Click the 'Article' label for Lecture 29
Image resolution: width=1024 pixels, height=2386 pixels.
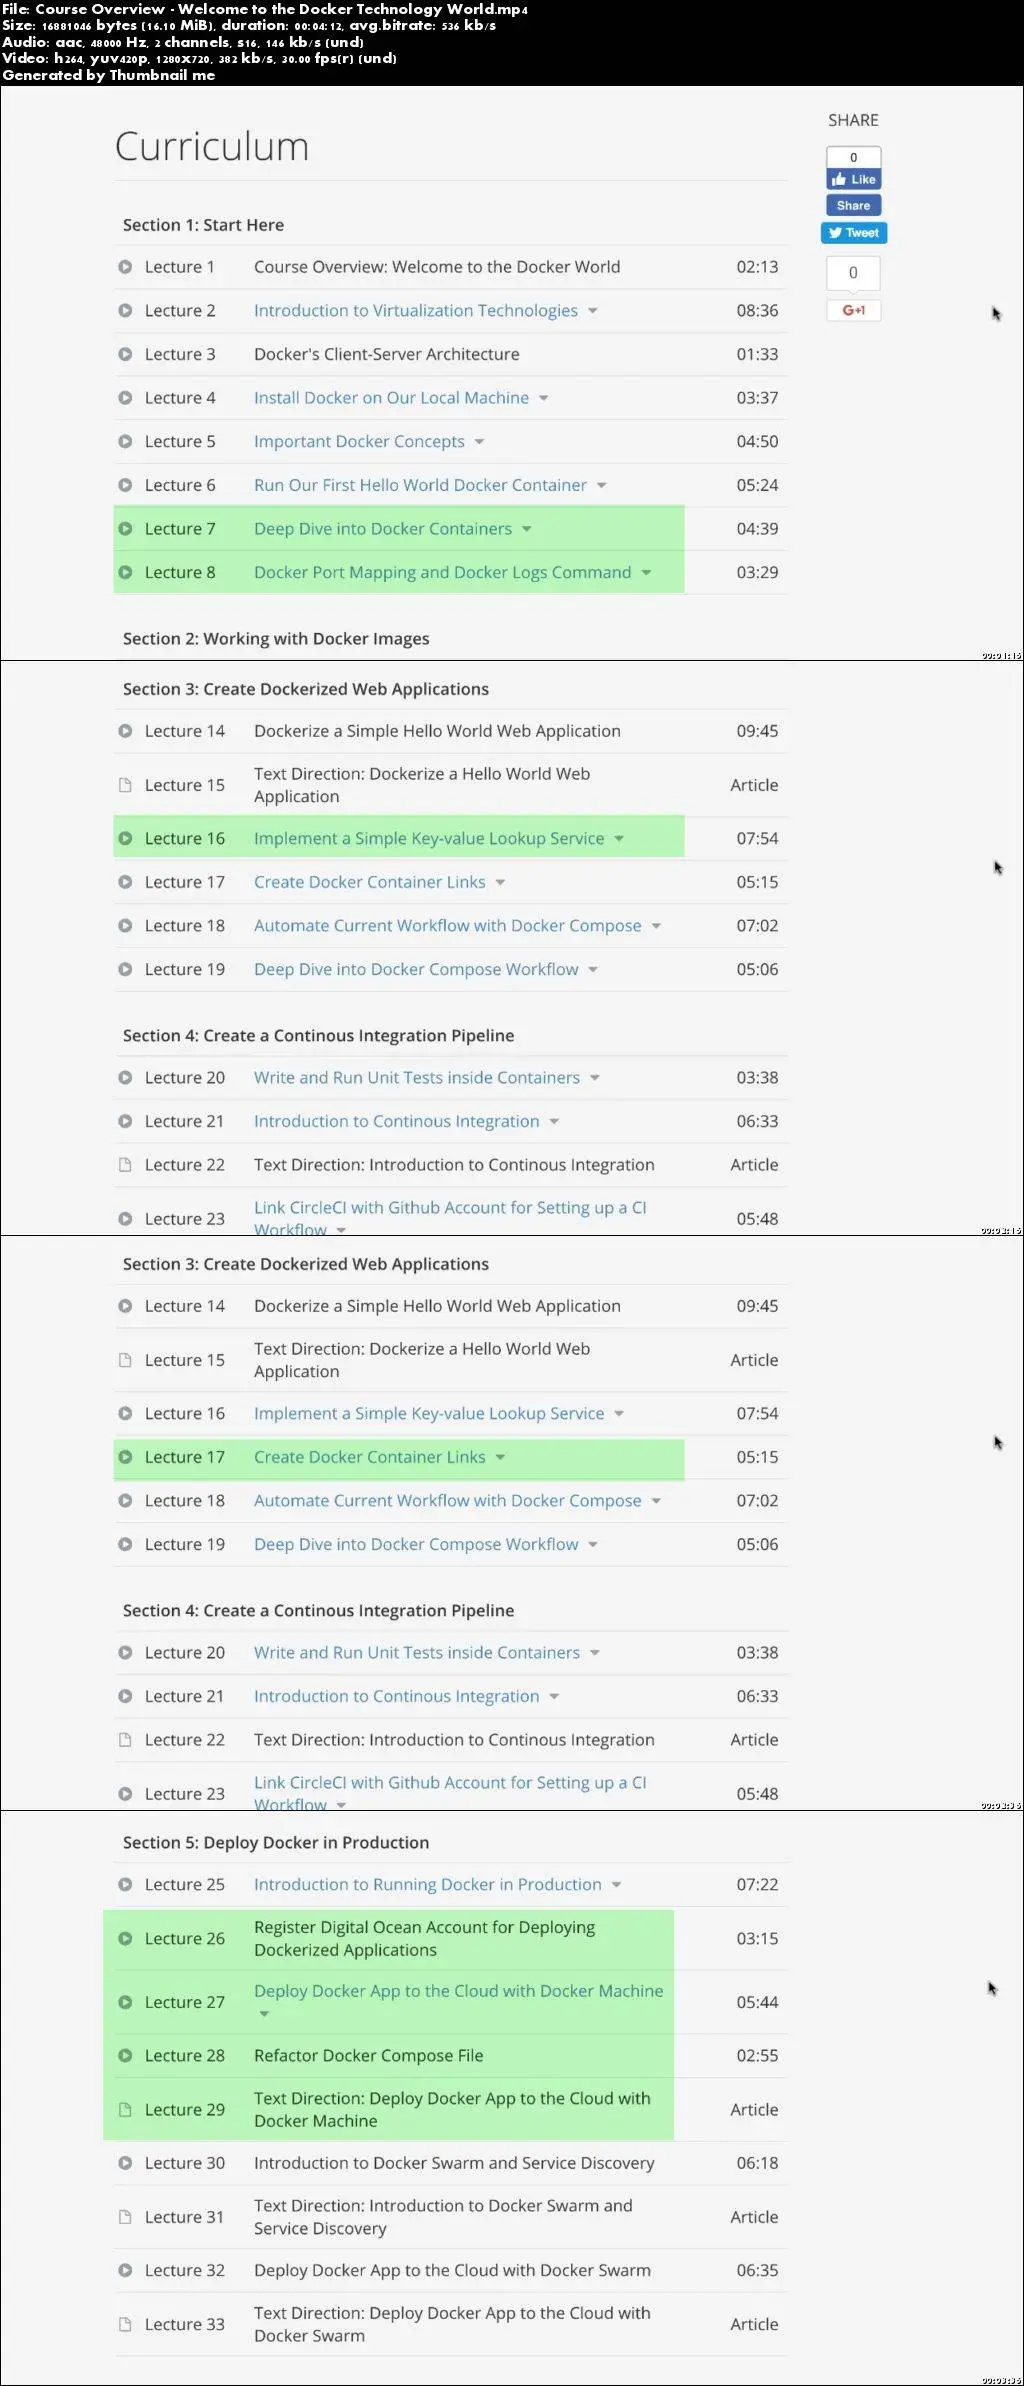click(x=754, y=2109)
